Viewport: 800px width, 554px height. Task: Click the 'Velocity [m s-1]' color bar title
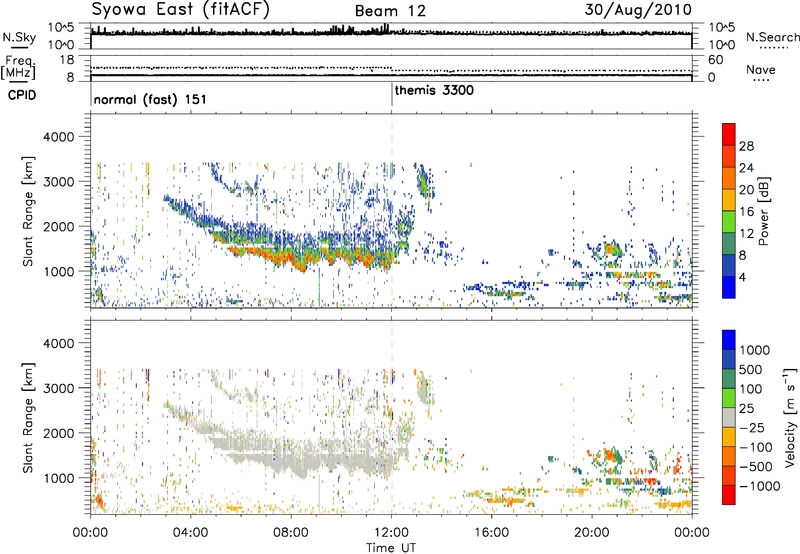(x=790, y=417)
